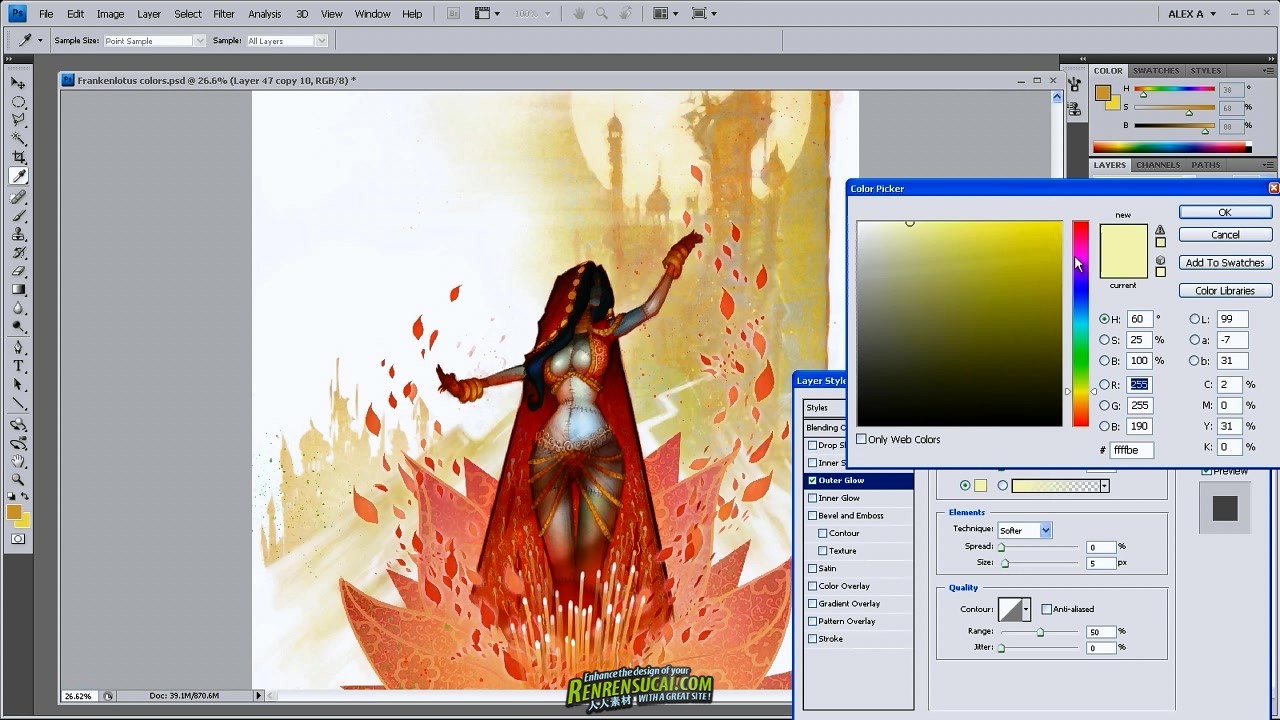Uncheck the Outer Glow style checkbox

(x=812, y=480)
